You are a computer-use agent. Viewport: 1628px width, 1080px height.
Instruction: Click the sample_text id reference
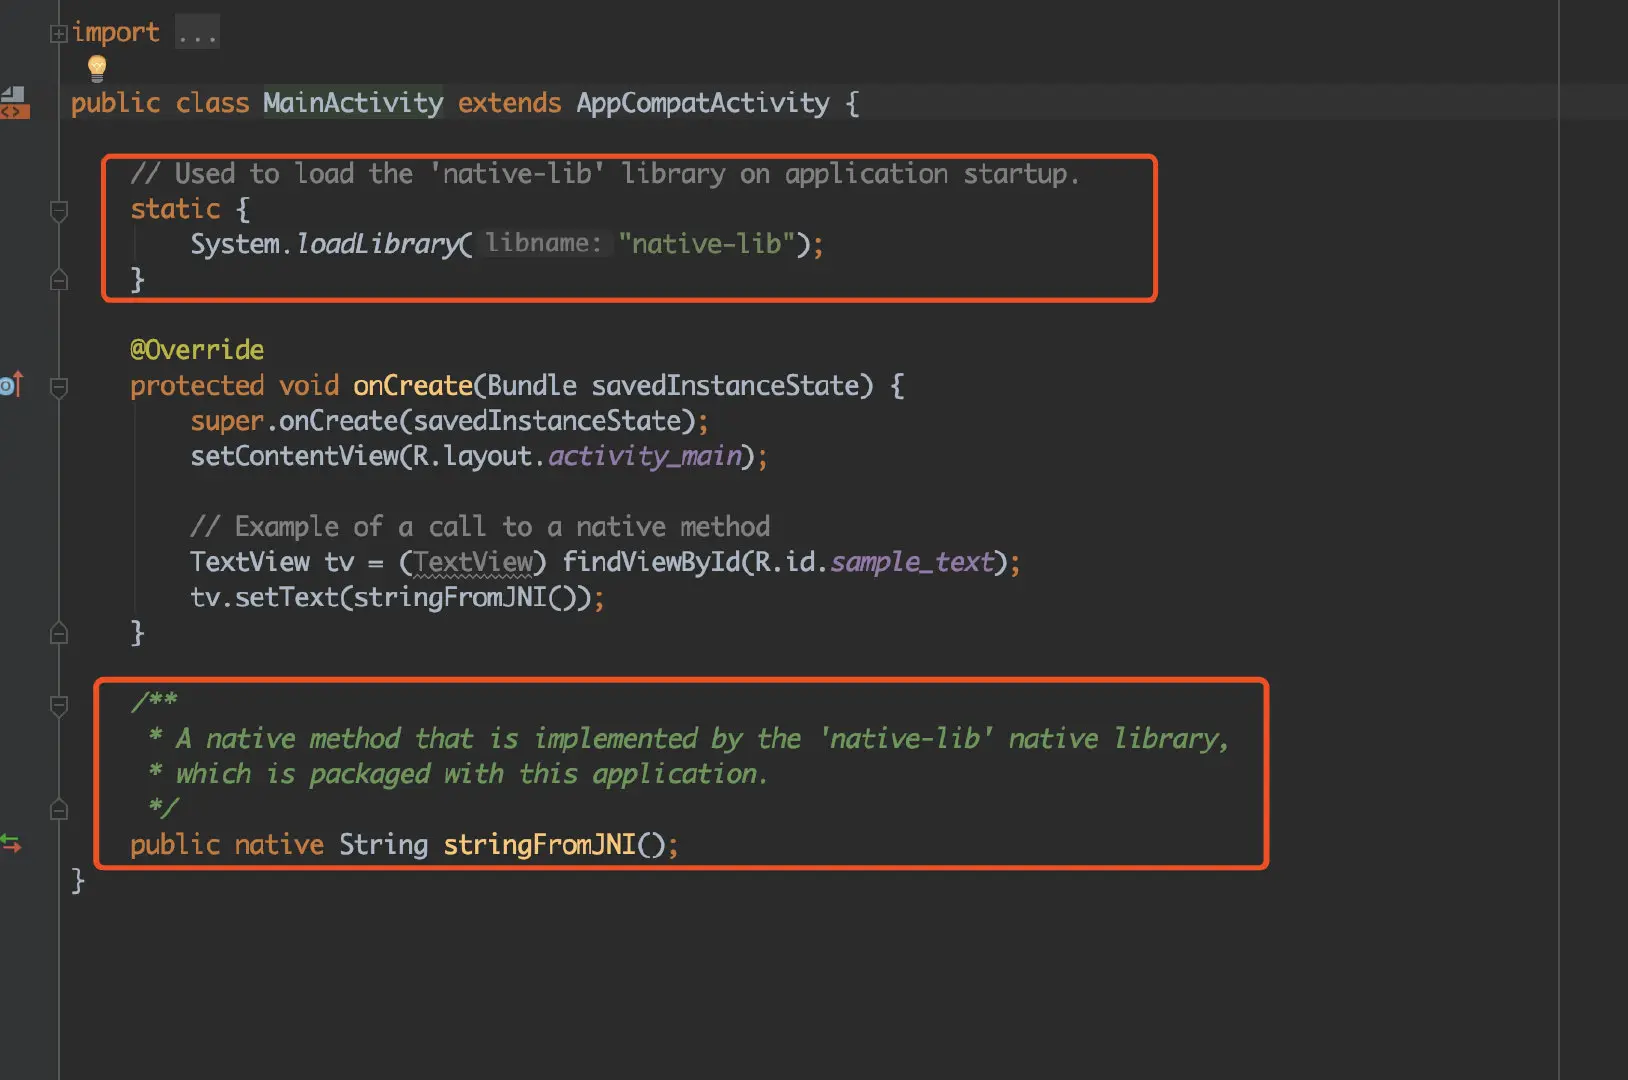click(x=912, y=562)
